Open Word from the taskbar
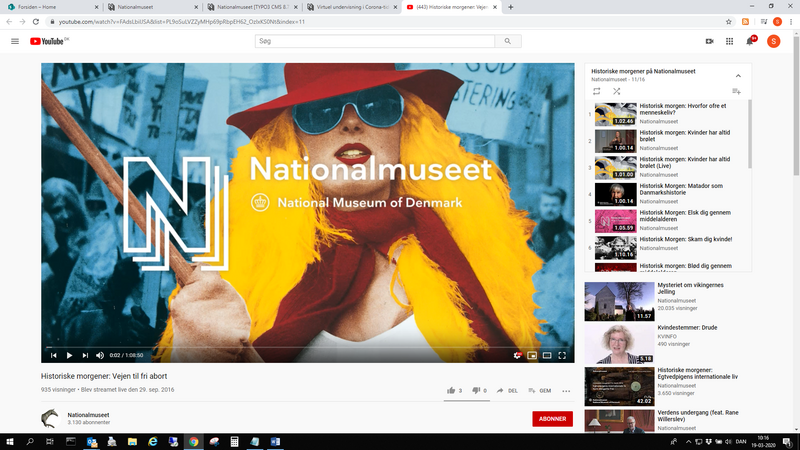 276,442
